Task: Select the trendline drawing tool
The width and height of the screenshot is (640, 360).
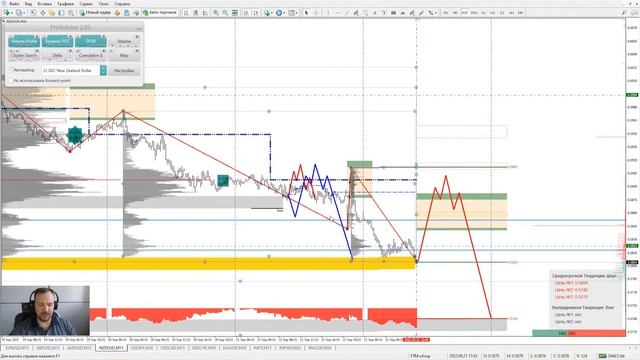Action: tap(347, 13)
